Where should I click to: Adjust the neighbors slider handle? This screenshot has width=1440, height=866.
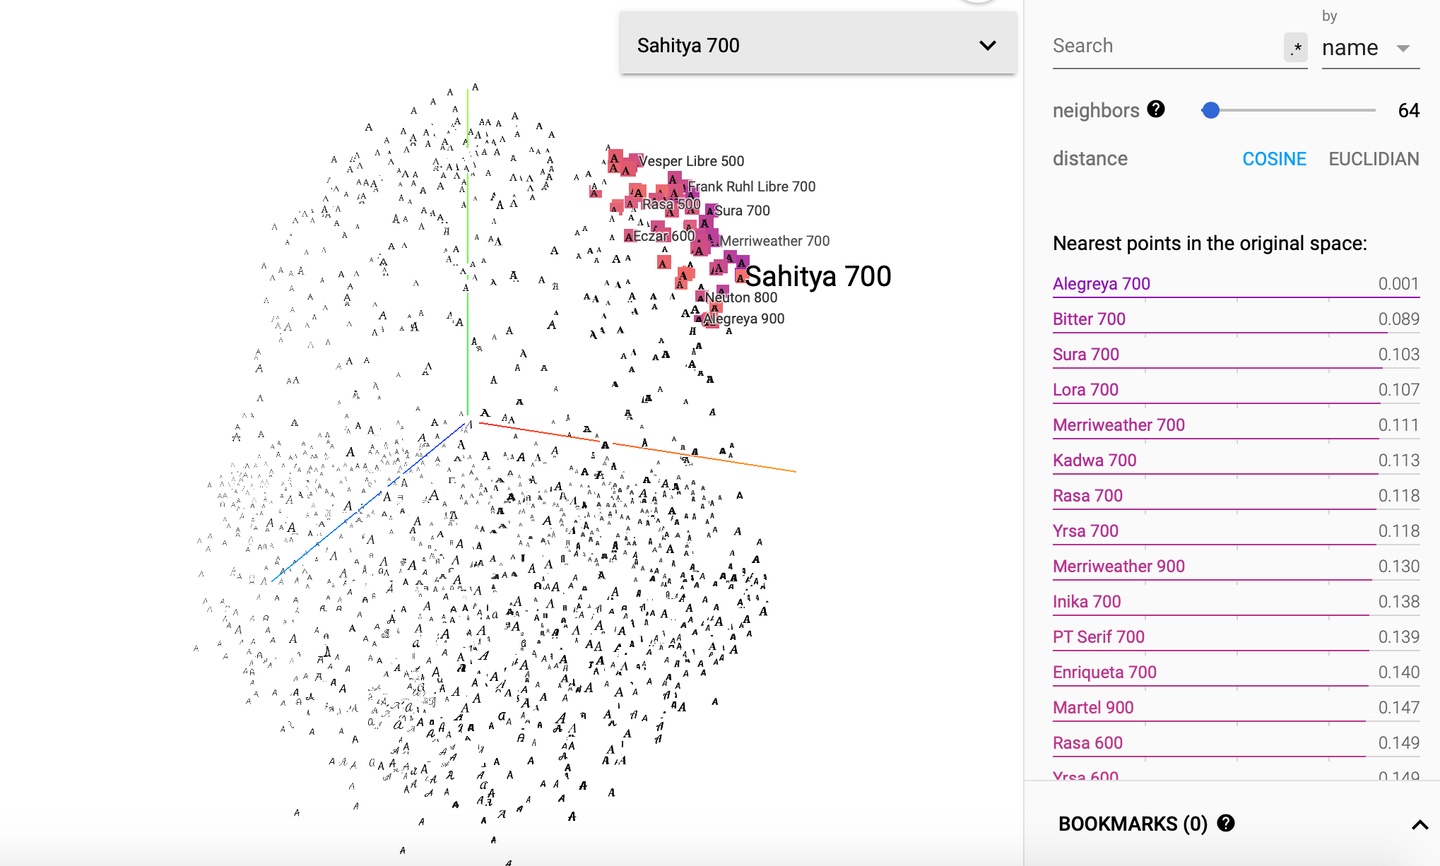(1211, 110)
